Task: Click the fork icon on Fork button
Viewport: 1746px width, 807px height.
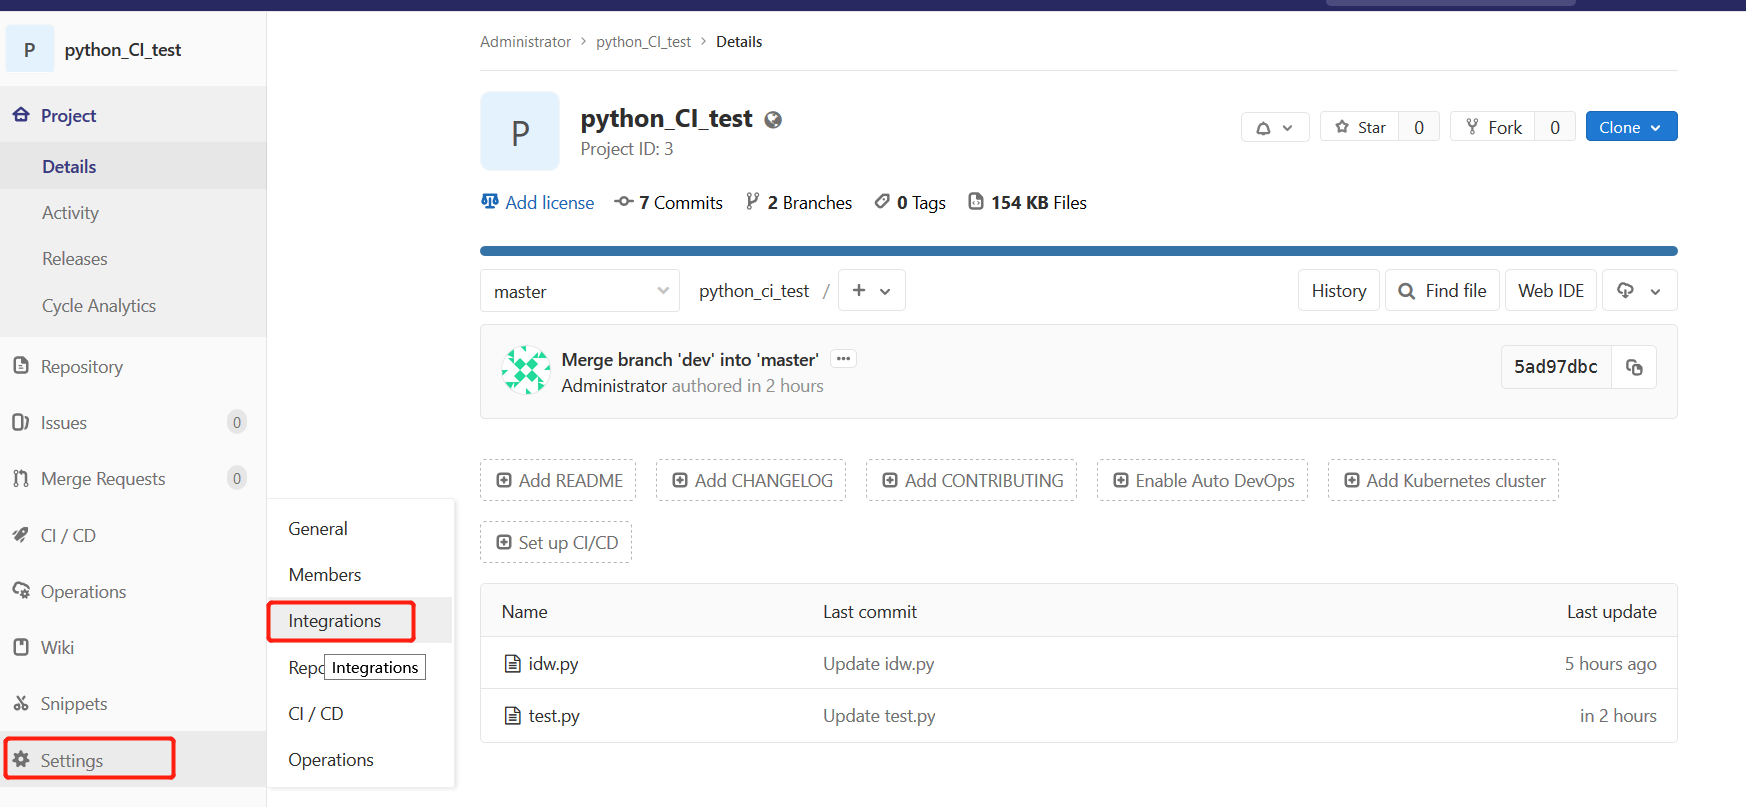Action: [1472, 126]
